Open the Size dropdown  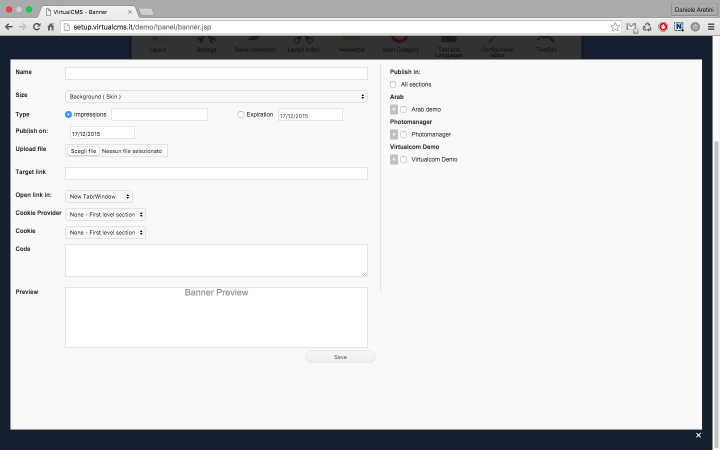click(x=216, y=96)
